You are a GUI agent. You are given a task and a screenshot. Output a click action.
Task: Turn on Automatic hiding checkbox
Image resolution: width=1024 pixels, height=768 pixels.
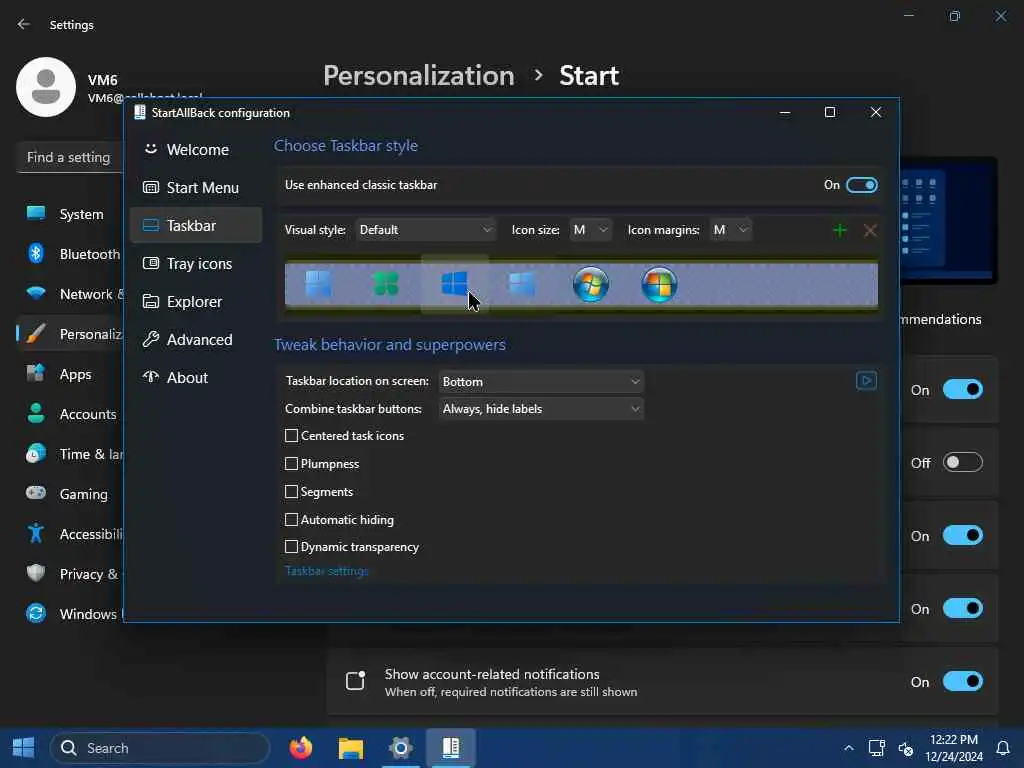[291, 520]
